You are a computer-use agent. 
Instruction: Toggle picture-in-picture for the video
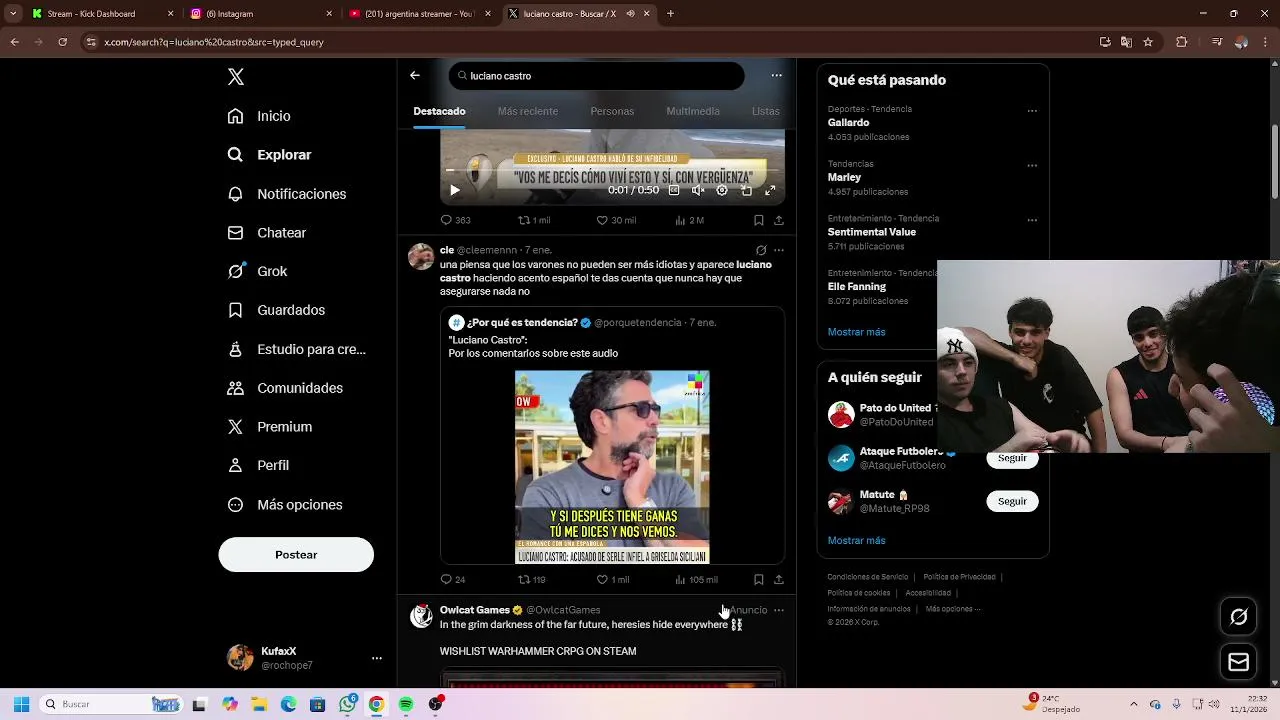tap(746, 190)
